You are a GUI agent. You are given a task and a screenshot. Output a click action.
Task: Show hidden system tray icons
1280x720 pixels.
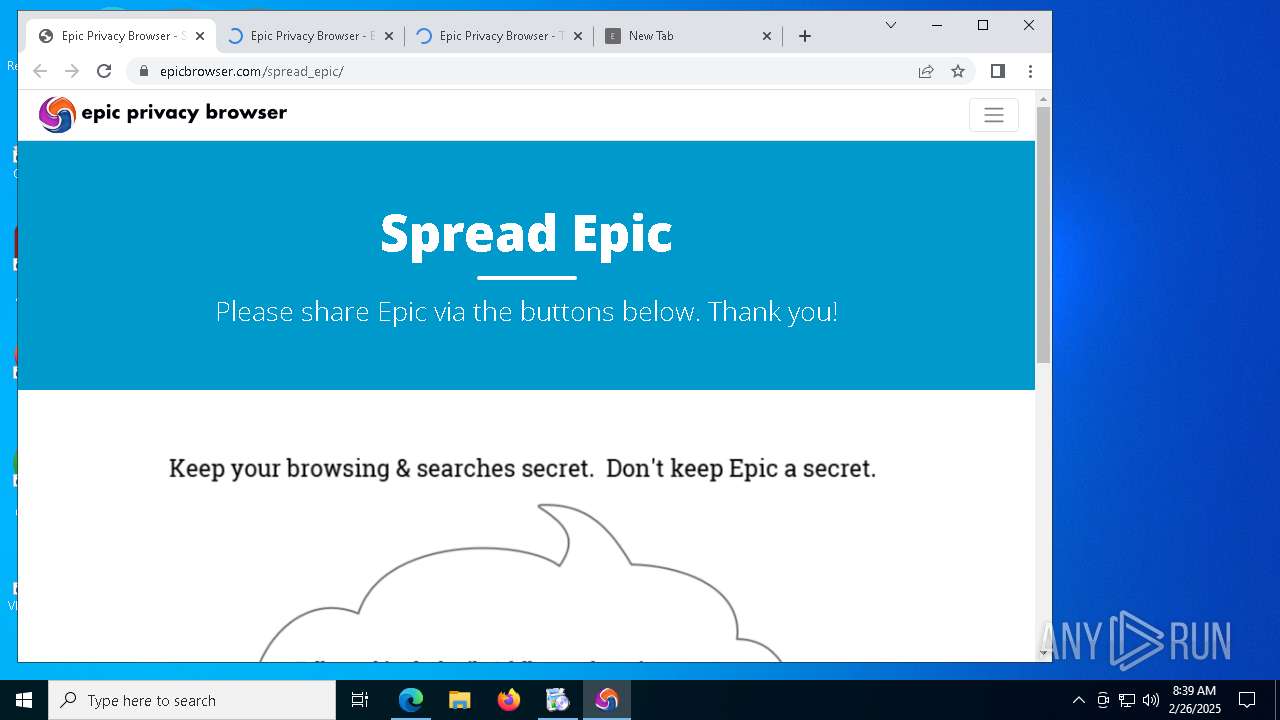(1078, 700)
